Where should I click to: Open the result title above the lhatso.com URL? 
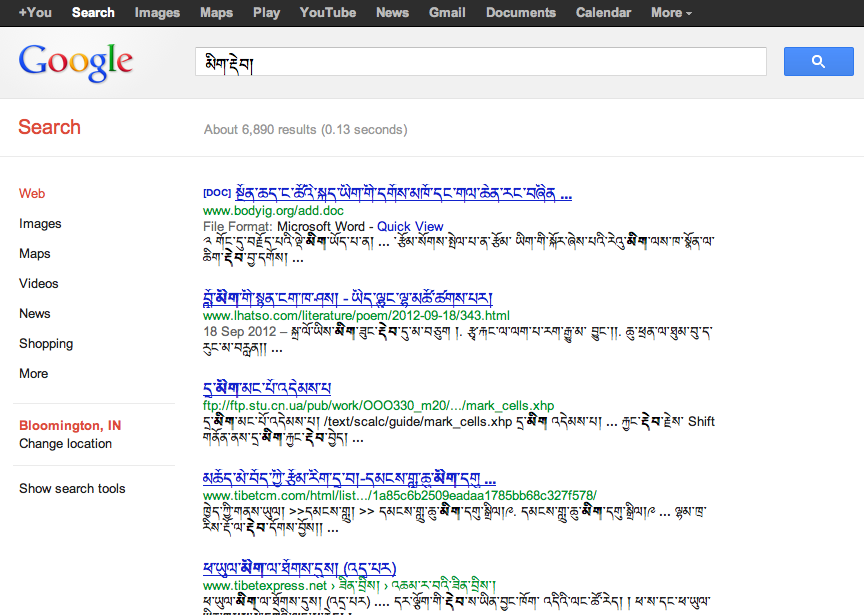[348, 298]
